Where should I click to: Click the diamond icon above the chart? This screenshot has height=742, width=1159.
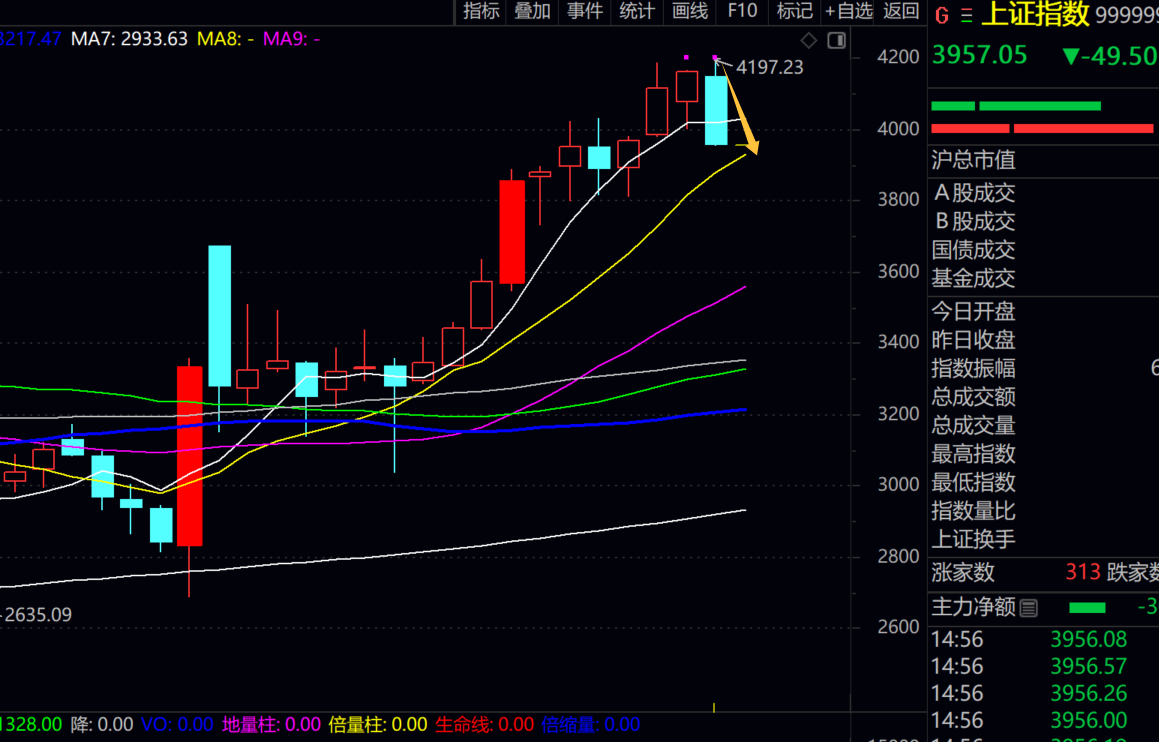(x=809, y=40)
